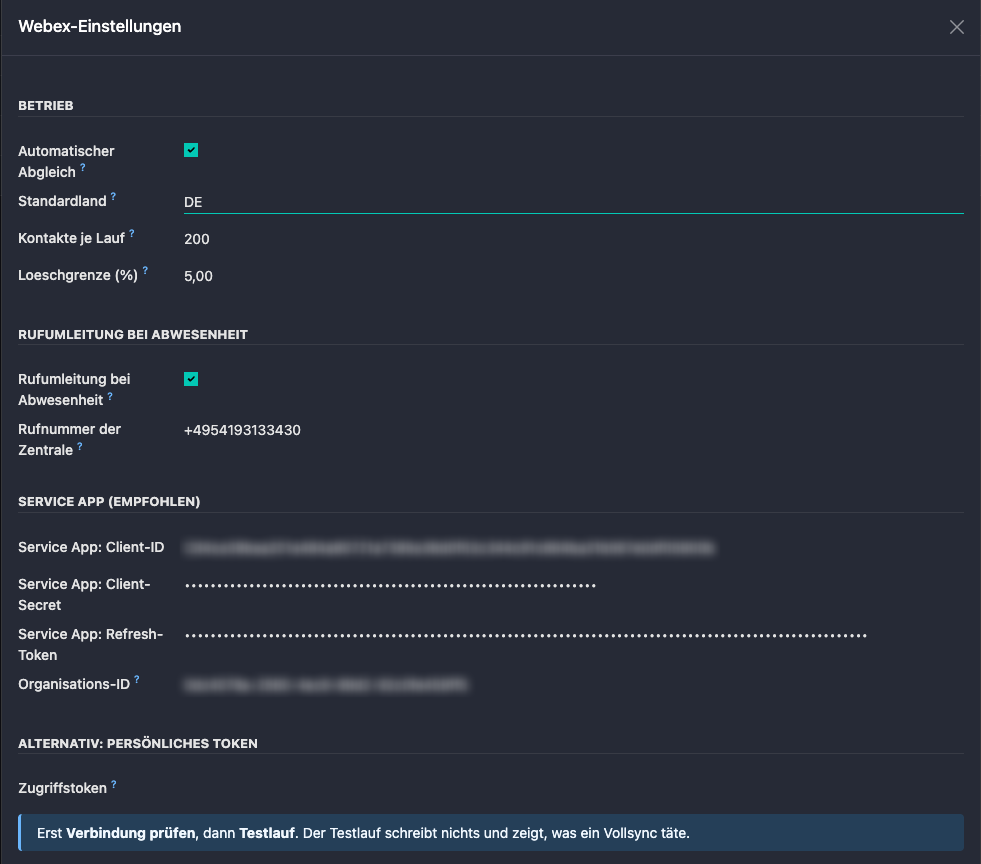The width and height of the screenshot is (981, 864).
Task: Select the blurred Organisations-ID value field
Action: [x=574, y=685]
